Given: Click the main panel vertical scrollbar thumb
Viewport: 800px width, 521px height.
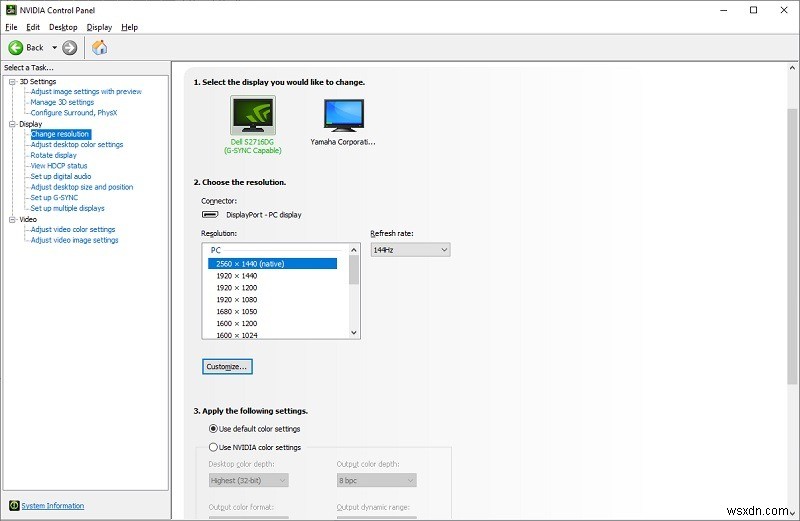Looking at the screenshot, I should tap(792, 246).
